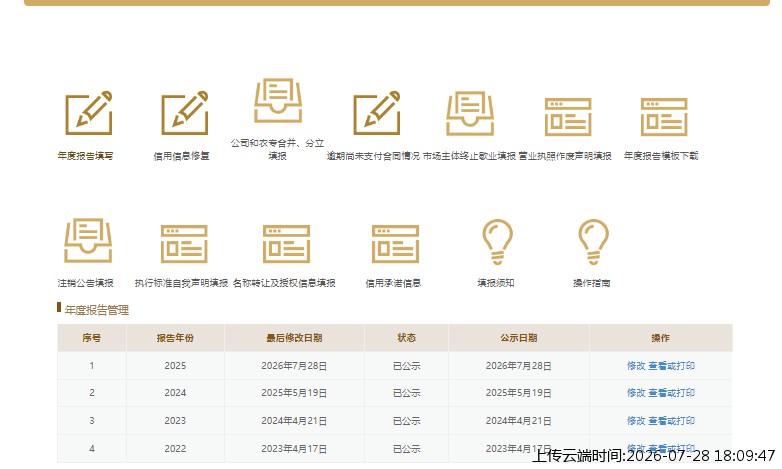Click 修改 for the 2024 report
Viewport: 782px width, 469px height.
(636, 393)
